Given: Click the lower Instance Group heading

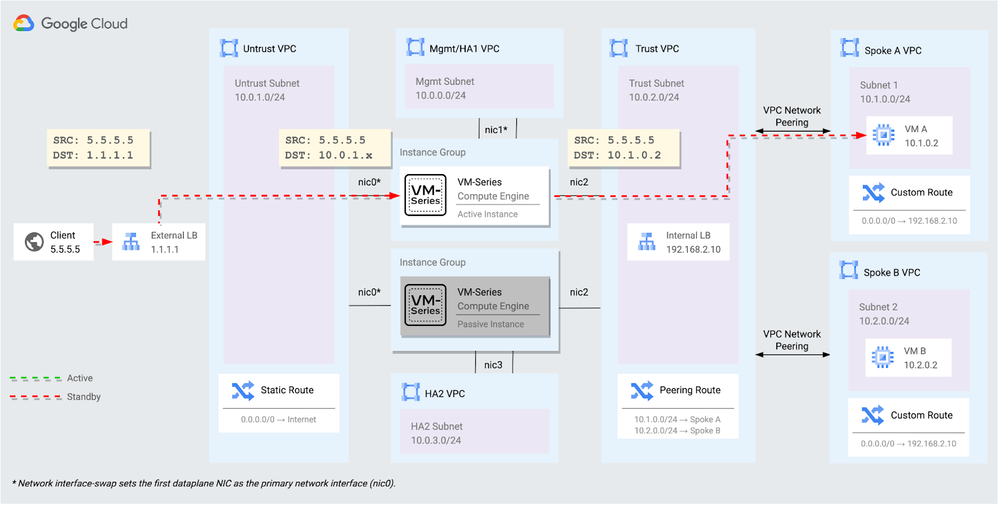Looking at the screenshot, I should pos(433,262).
